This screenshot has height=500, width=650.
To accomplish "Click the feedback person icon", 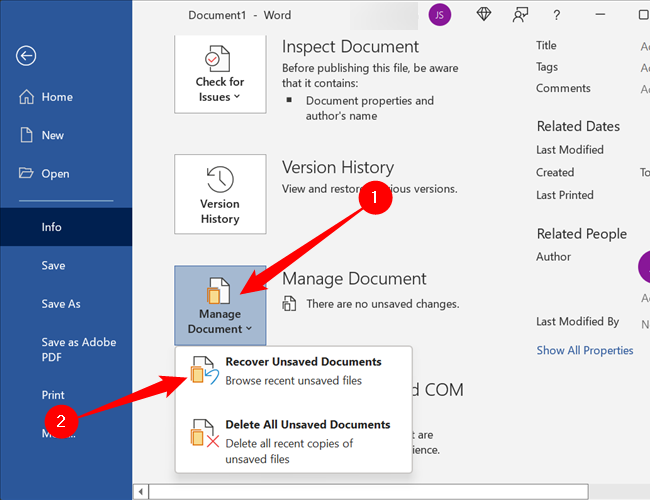I will click(x=520, y=15).
